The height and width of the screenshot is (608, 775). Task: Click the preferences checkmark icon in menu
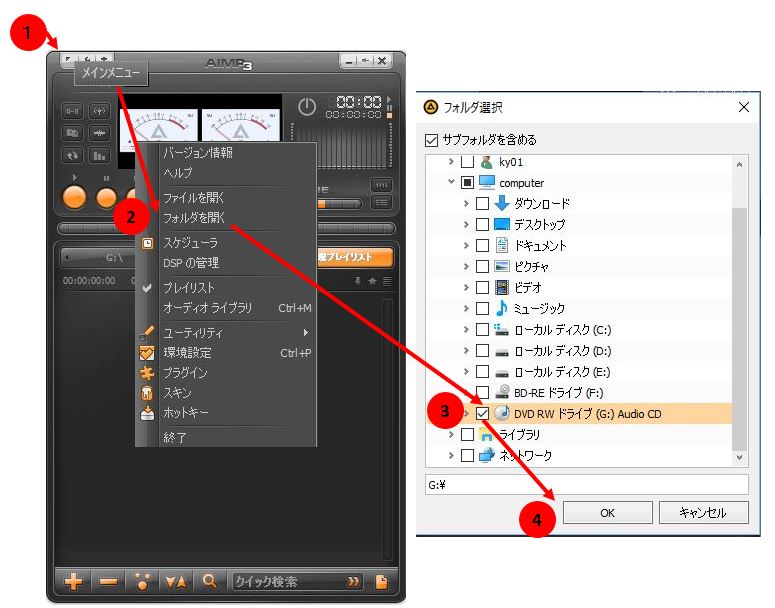click(147, 352)
